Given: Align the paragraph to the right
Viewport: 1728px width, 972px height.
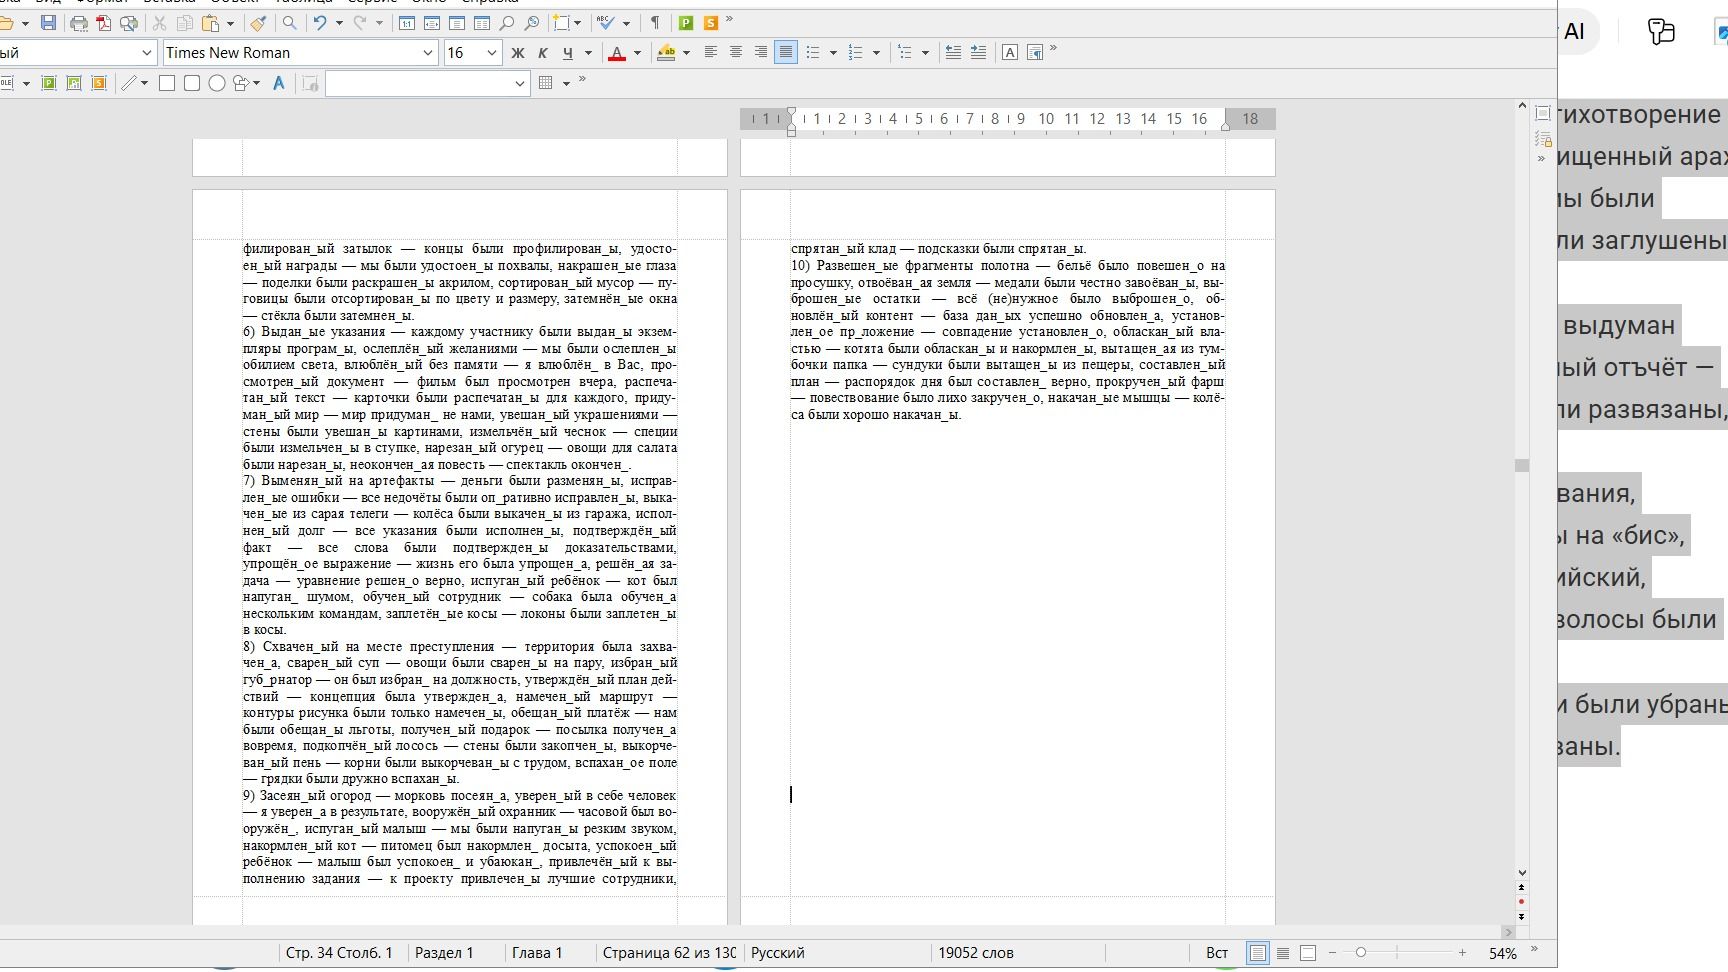Looking at the screenshot, I should pos(761,53).
